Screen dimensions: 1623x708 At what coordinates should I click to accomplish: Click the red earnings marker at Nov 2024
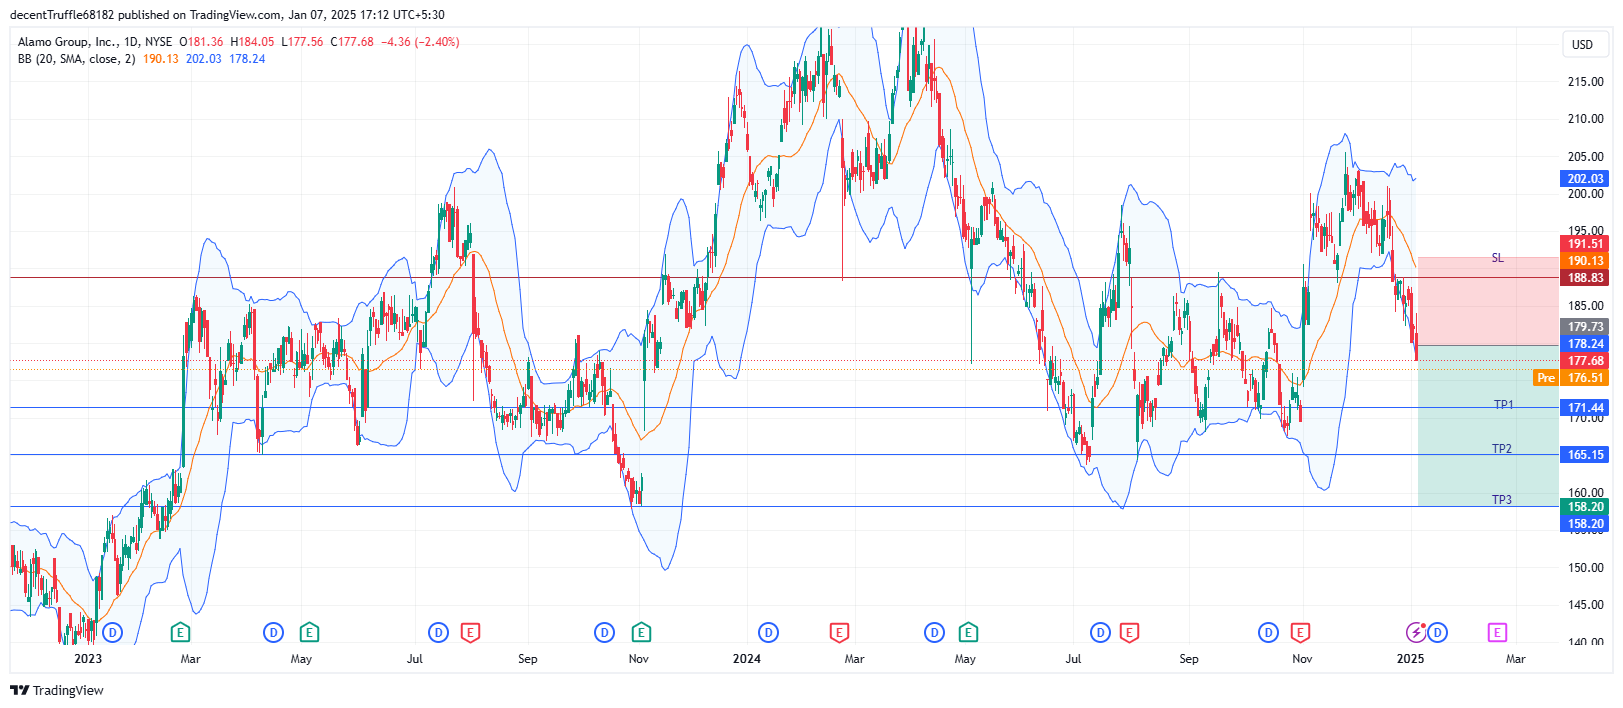1300,632
